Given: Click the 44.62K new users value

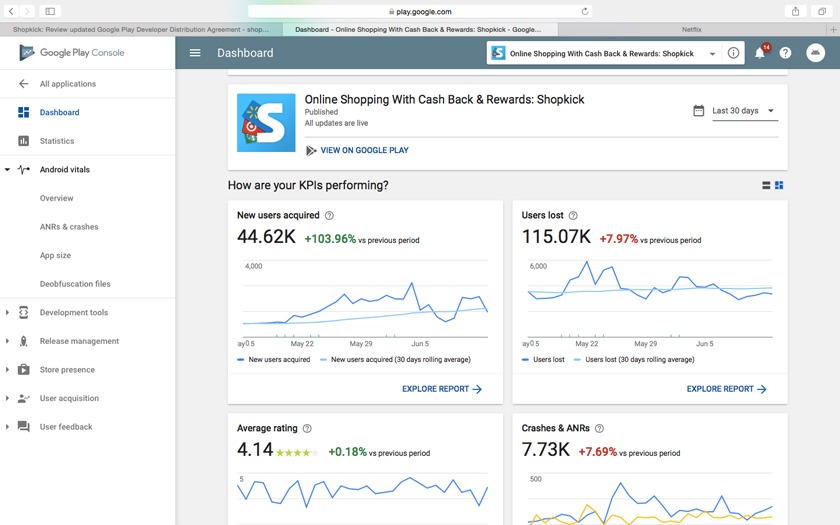Looking at the screenshot, I should 266,237.
